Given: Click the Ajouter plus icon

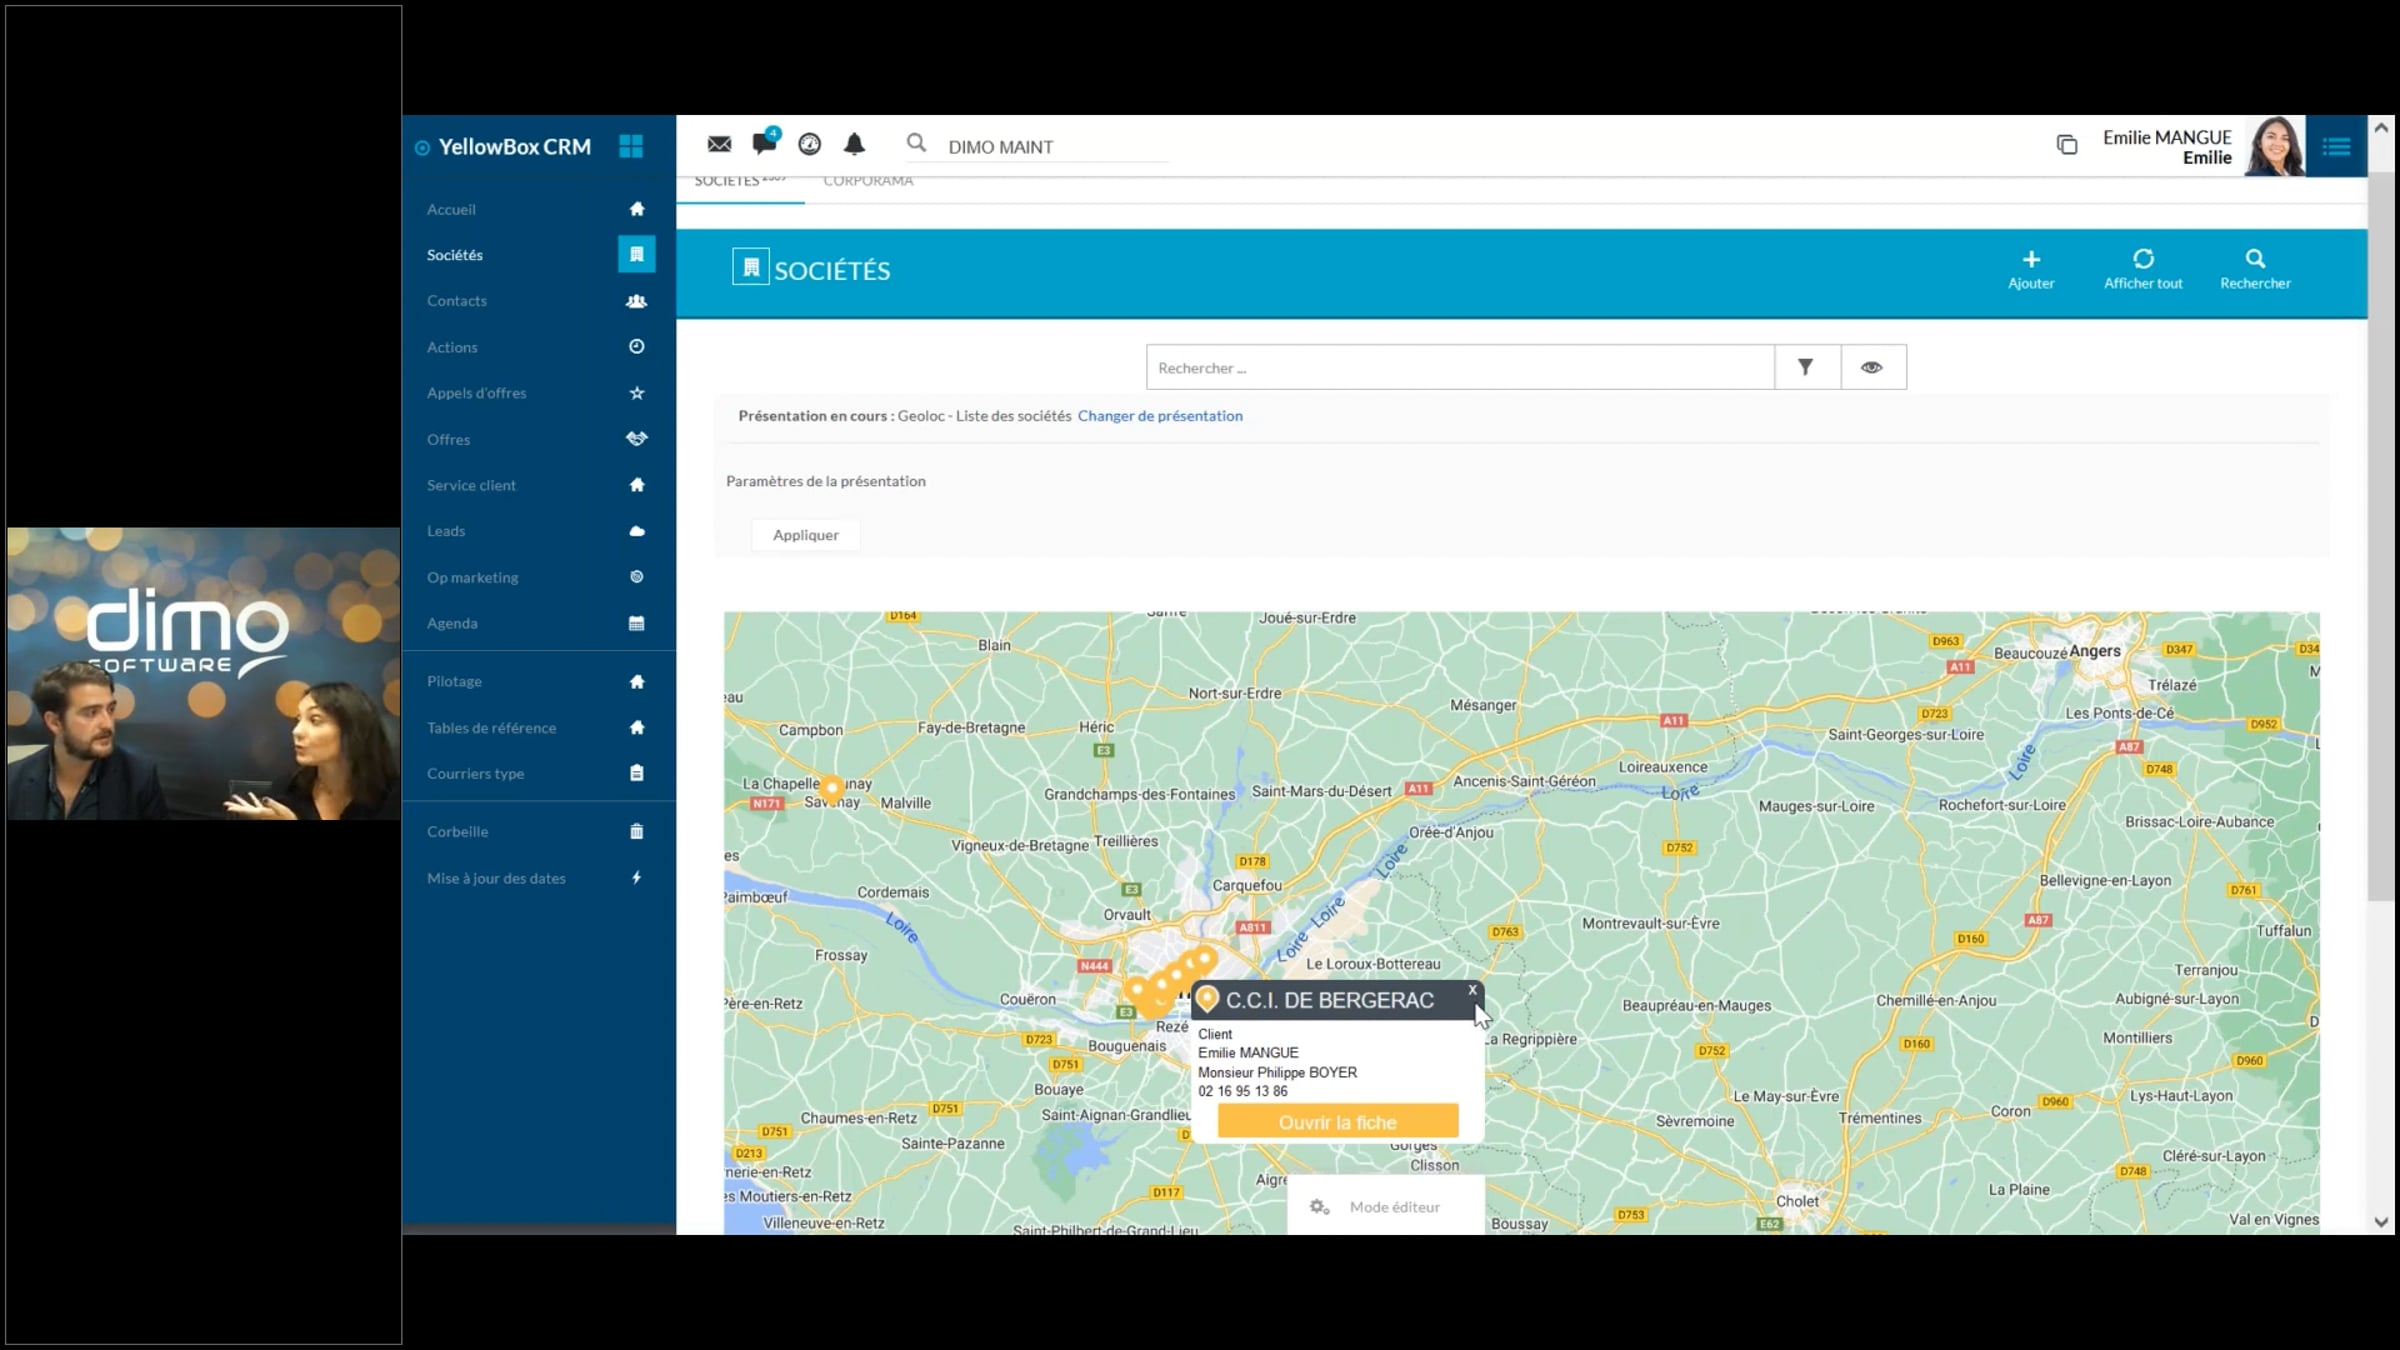Looking at the screenshot, I should (x=2031, y=260).
